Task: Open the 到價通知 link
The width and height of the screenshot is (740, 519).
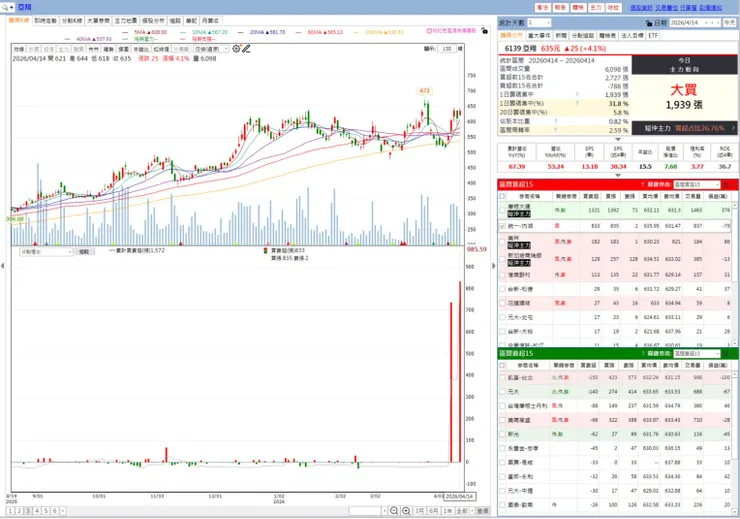Action: (x=710, y=8)
